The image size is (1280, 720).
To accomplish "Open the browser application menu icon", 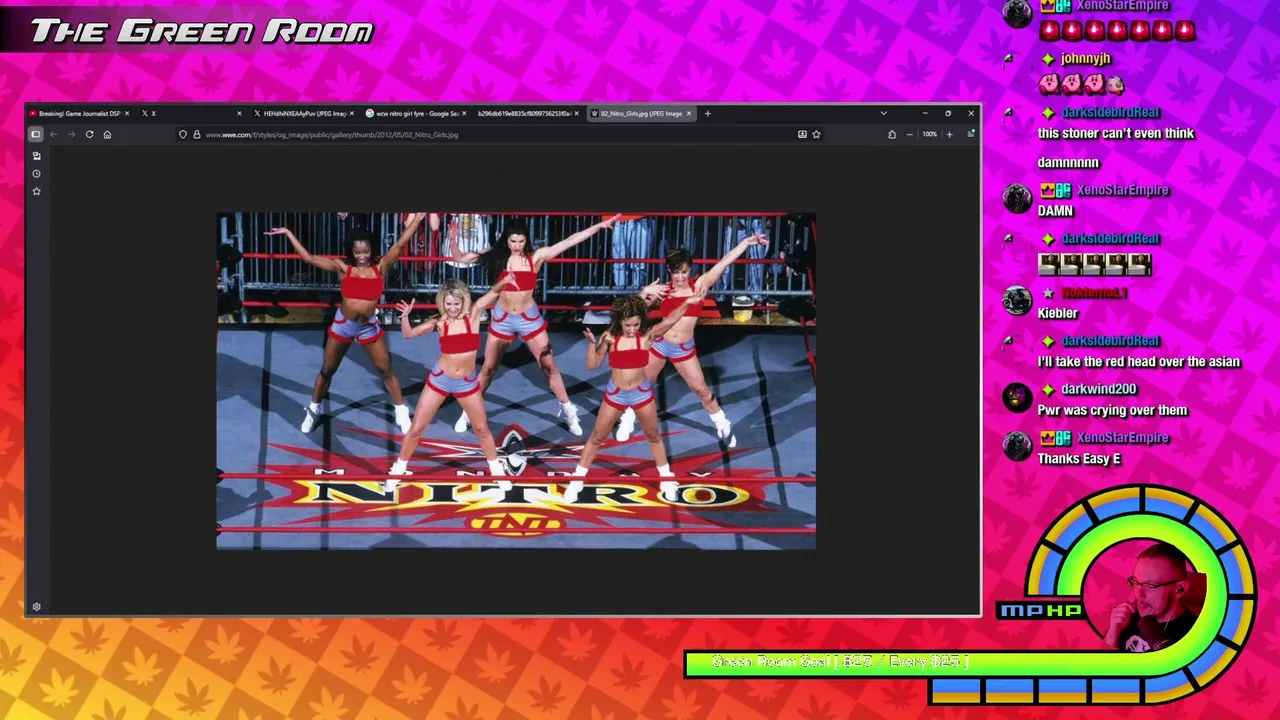I will (970, 134).
